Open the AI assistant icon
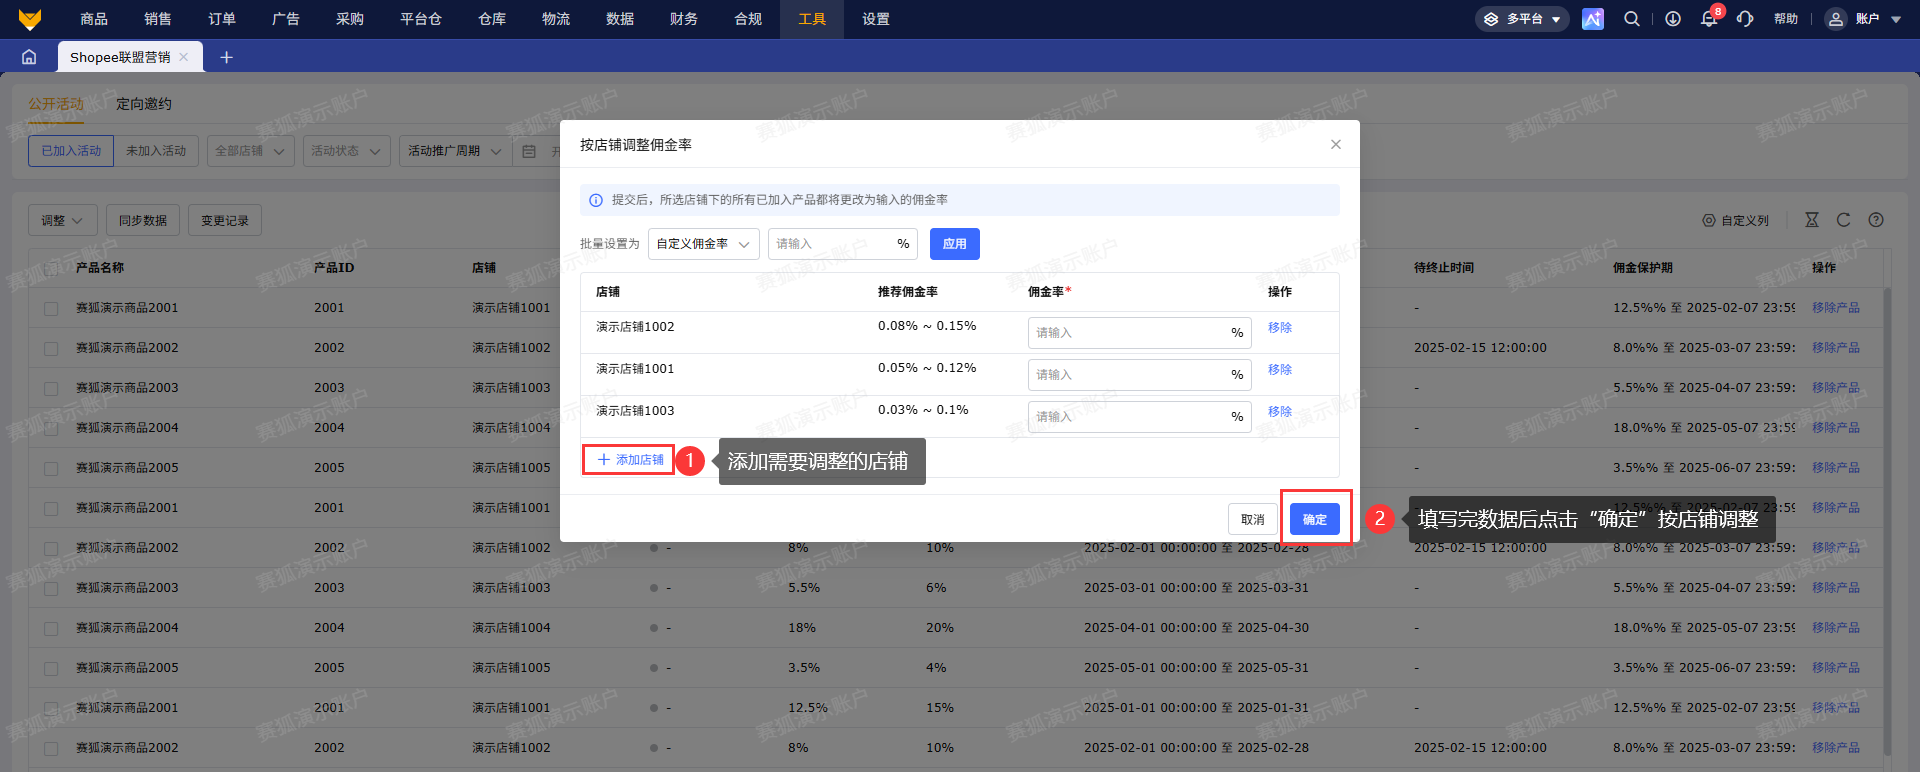Screen dimensions: 1920x772 1593,19
